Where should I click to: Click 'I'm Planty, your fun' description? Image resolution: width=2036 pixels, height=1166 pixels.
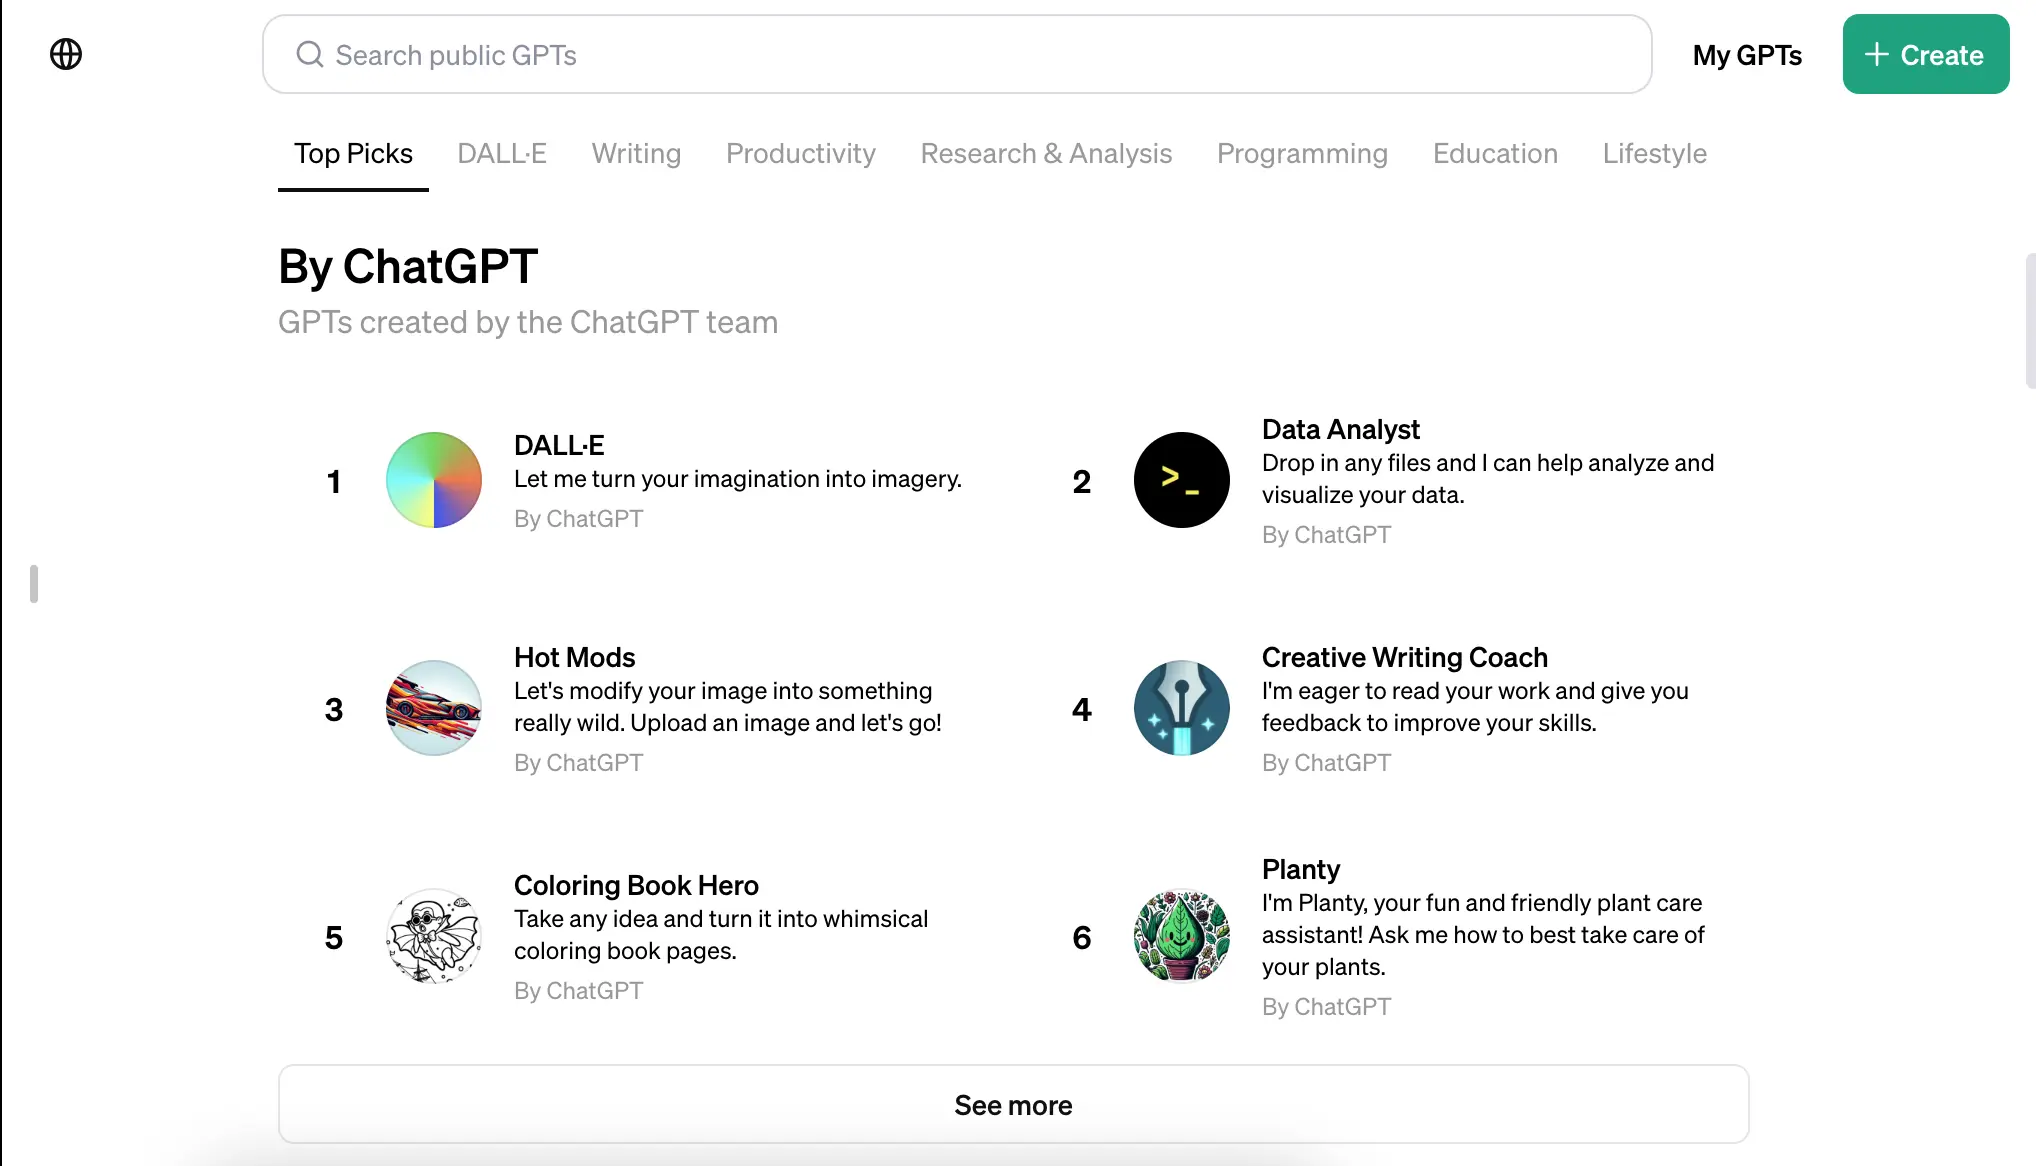tap(1483, 935)
